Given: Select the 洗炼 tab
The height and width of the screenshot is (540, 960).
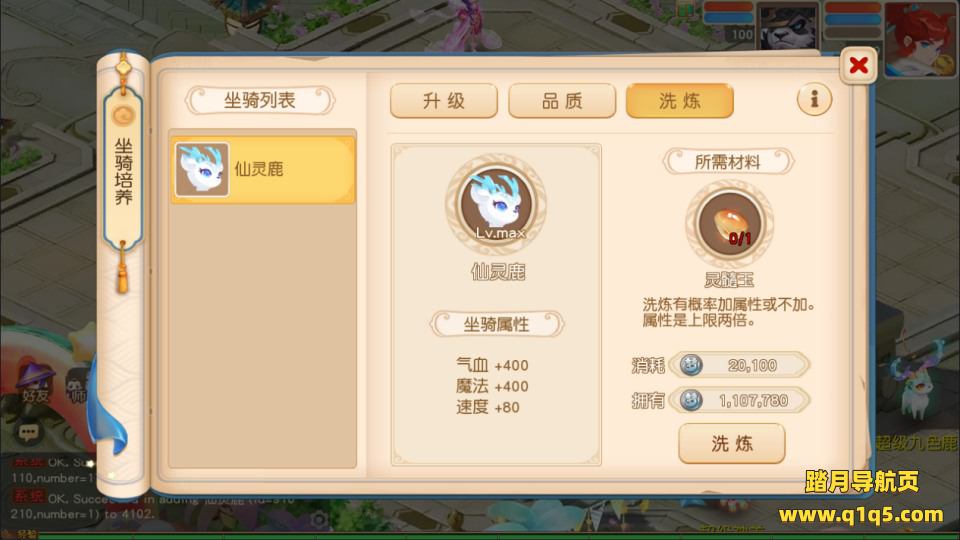Looking at the screenshot, I should (x=680, y=100).
